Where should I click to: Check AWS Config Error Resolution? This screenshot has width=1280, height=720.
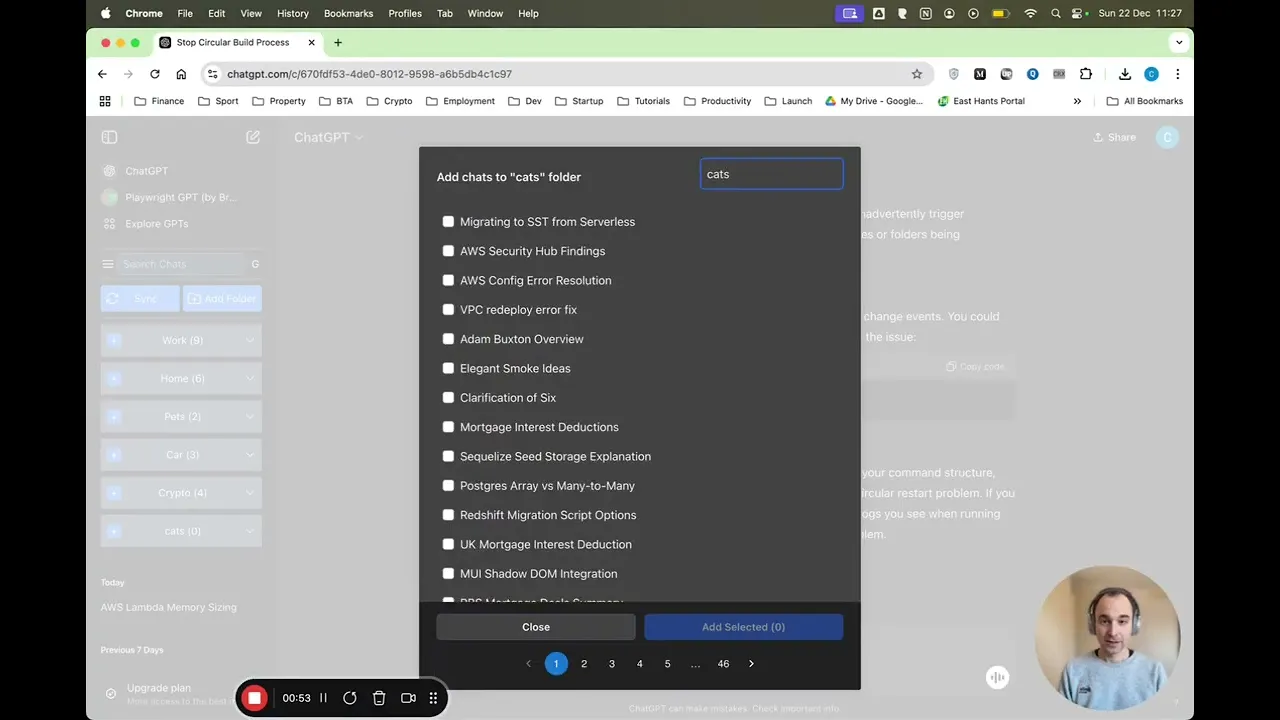pos(448,280)
